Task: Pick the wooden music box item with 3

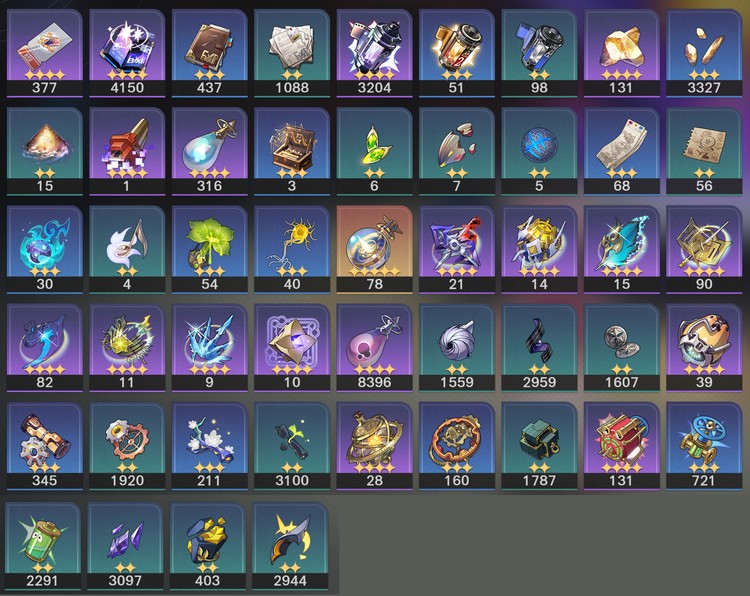Action: [292, 151]
